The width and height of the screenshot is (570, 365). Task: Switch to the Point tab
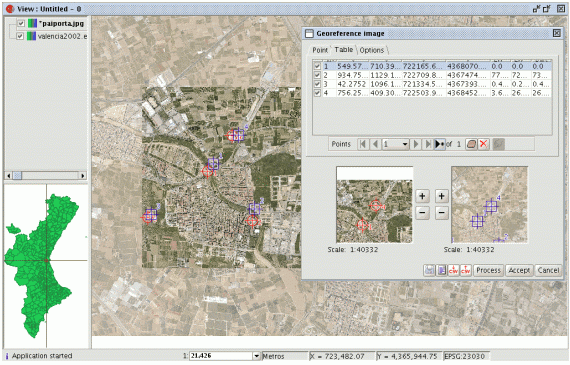pos(320,50)
